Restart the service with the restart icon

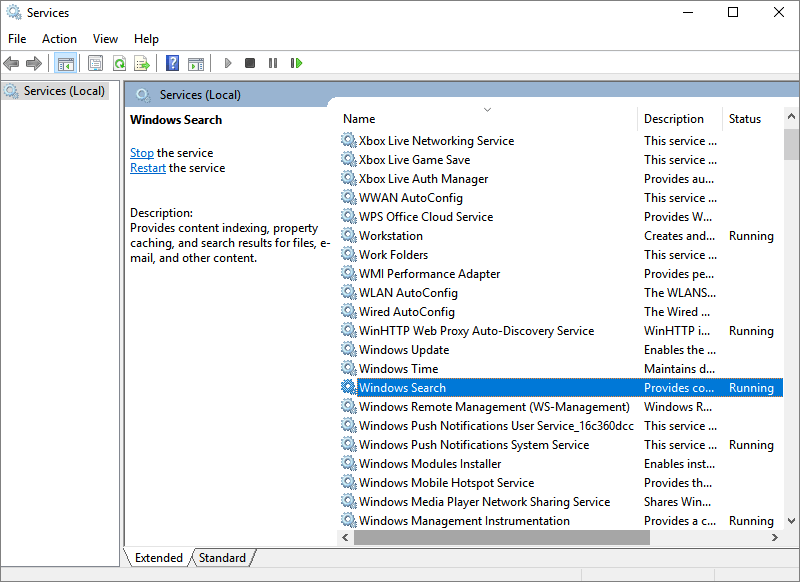(296, 63)
